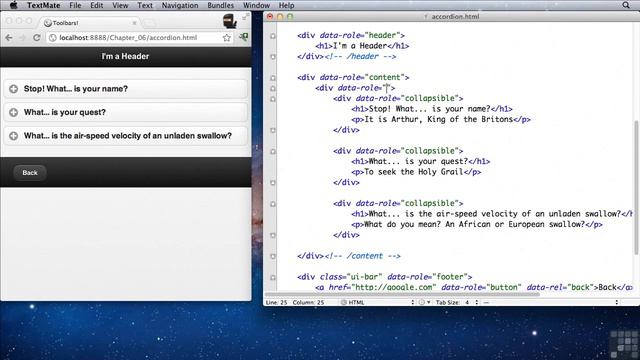Open the bundle gear menu in status bar
Image resolution: width=640 pixels, height=360 pixels.
click(424, 302)
